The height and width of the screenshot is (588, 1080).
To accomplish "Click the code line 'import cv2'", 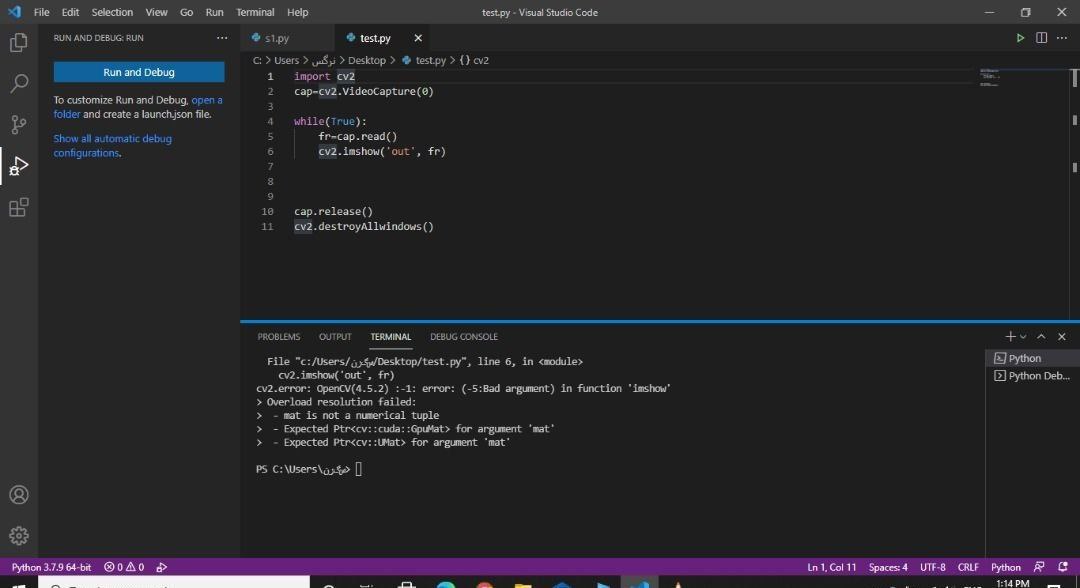I will 324,76.
